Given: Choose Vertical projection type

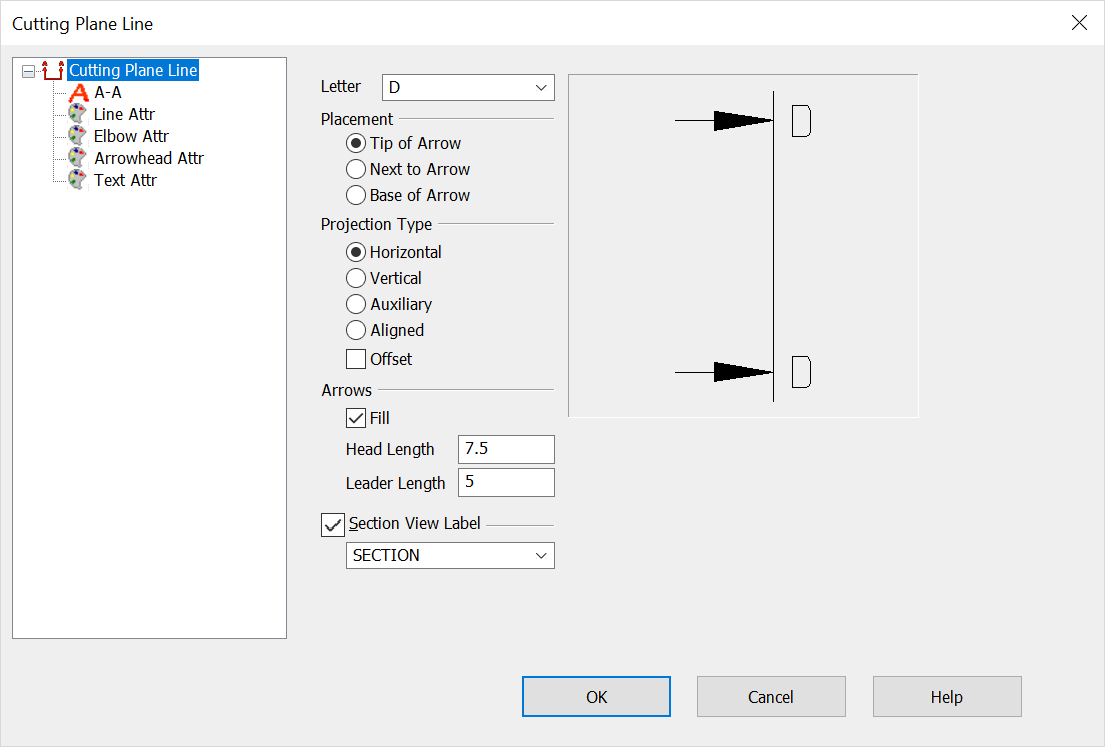Looking at the screenshot, I should point(355,278).
